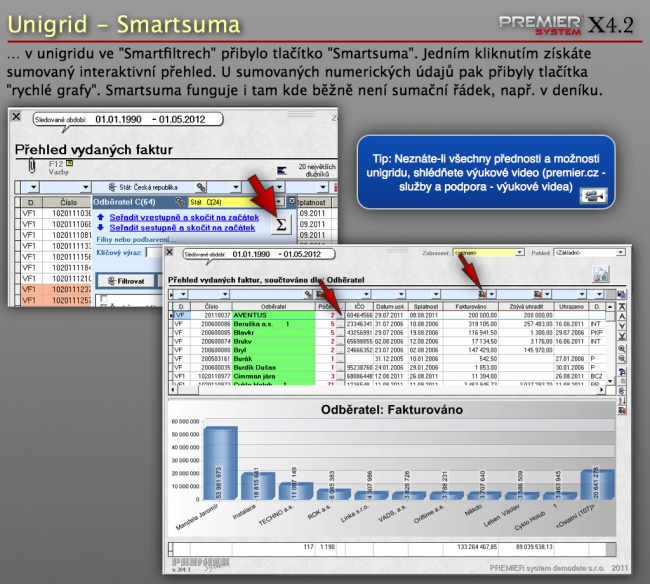Click Seřadit vzestupně a skočit na začátek
The height and width of the screenshot is (584, 650).
click(x=184, y=217)
